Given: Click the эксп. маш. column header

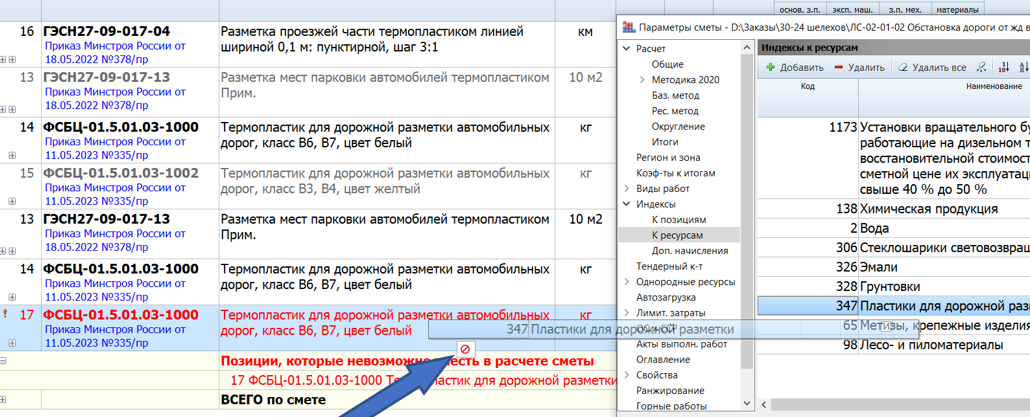Looking at the screenshot, I should (x=852, y=10).
